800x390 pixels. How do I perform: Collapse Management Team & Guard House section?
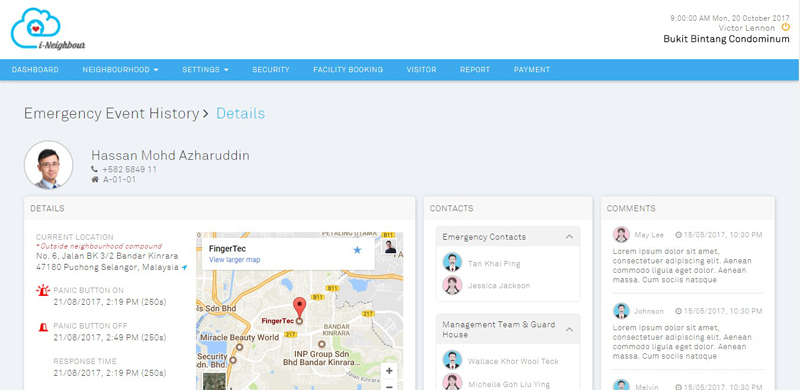tap(569, 330)
